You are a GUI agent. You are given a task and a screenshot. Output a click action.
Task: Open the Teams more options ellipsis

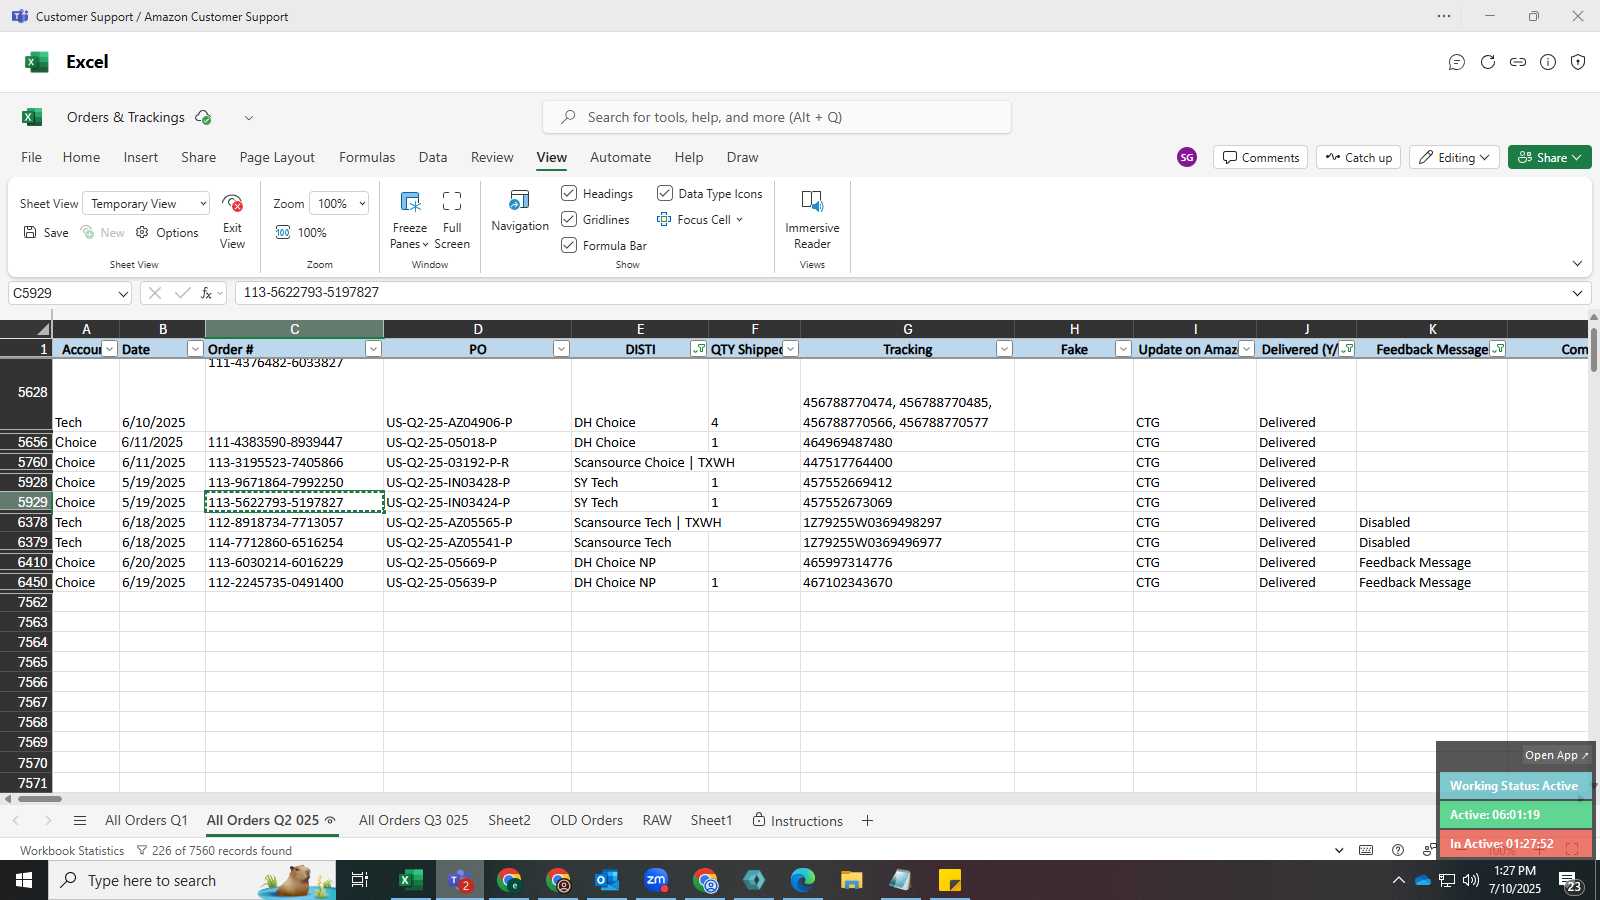tap(1444, 16)
